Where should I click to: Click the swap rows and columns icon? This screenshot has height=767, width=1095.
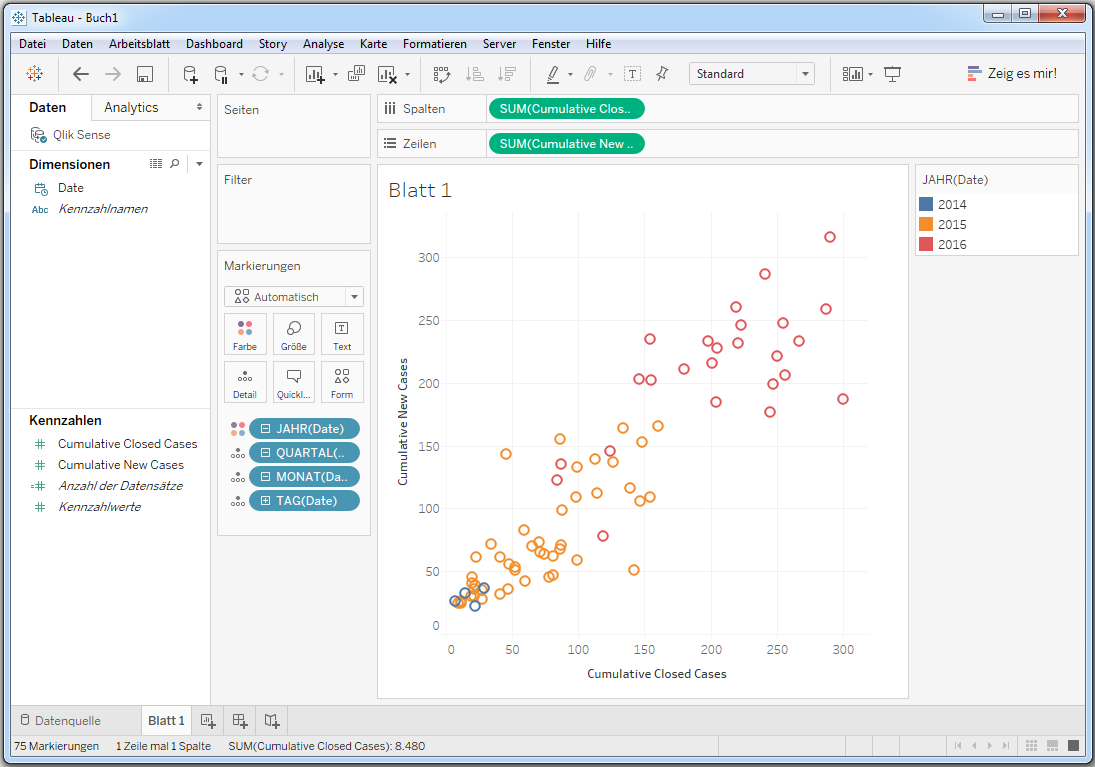tap(441, 74)
